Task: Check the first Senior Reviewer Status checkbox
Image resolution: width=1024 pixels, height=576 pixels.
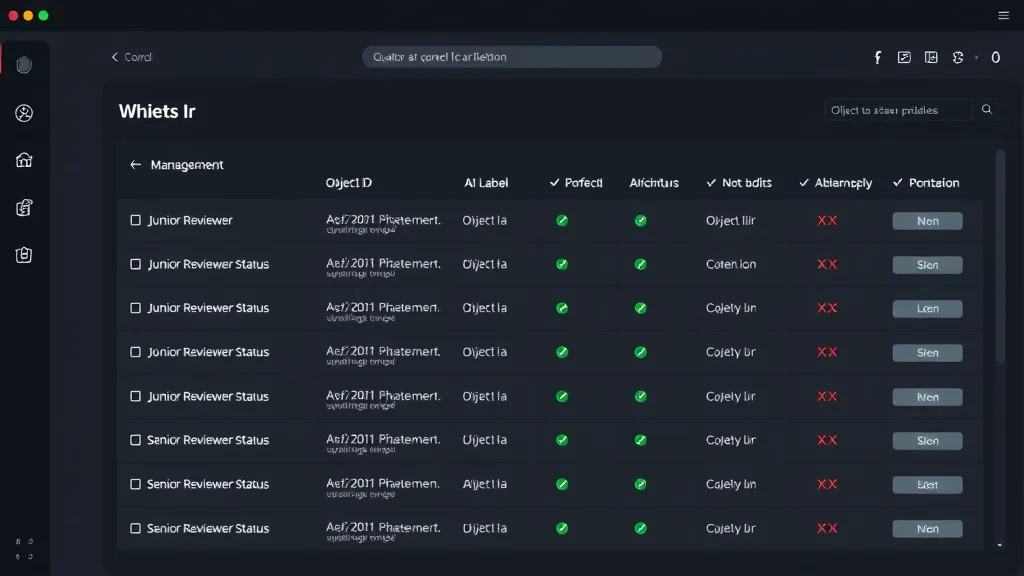Action: 136,440
